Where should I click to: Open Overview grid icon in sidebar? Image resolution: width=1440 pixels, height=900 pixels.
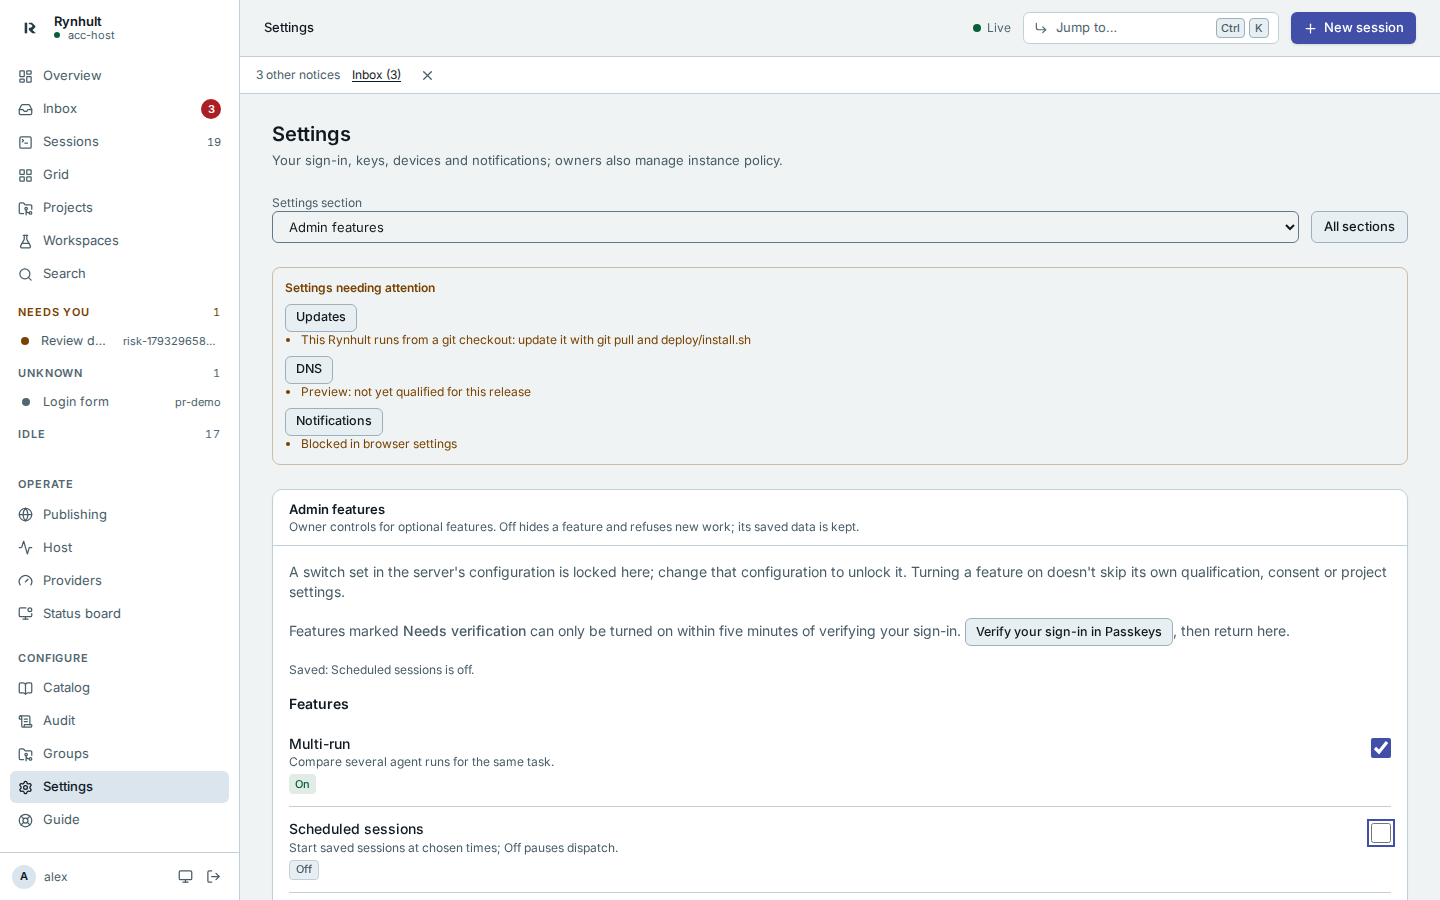(26, 76)
